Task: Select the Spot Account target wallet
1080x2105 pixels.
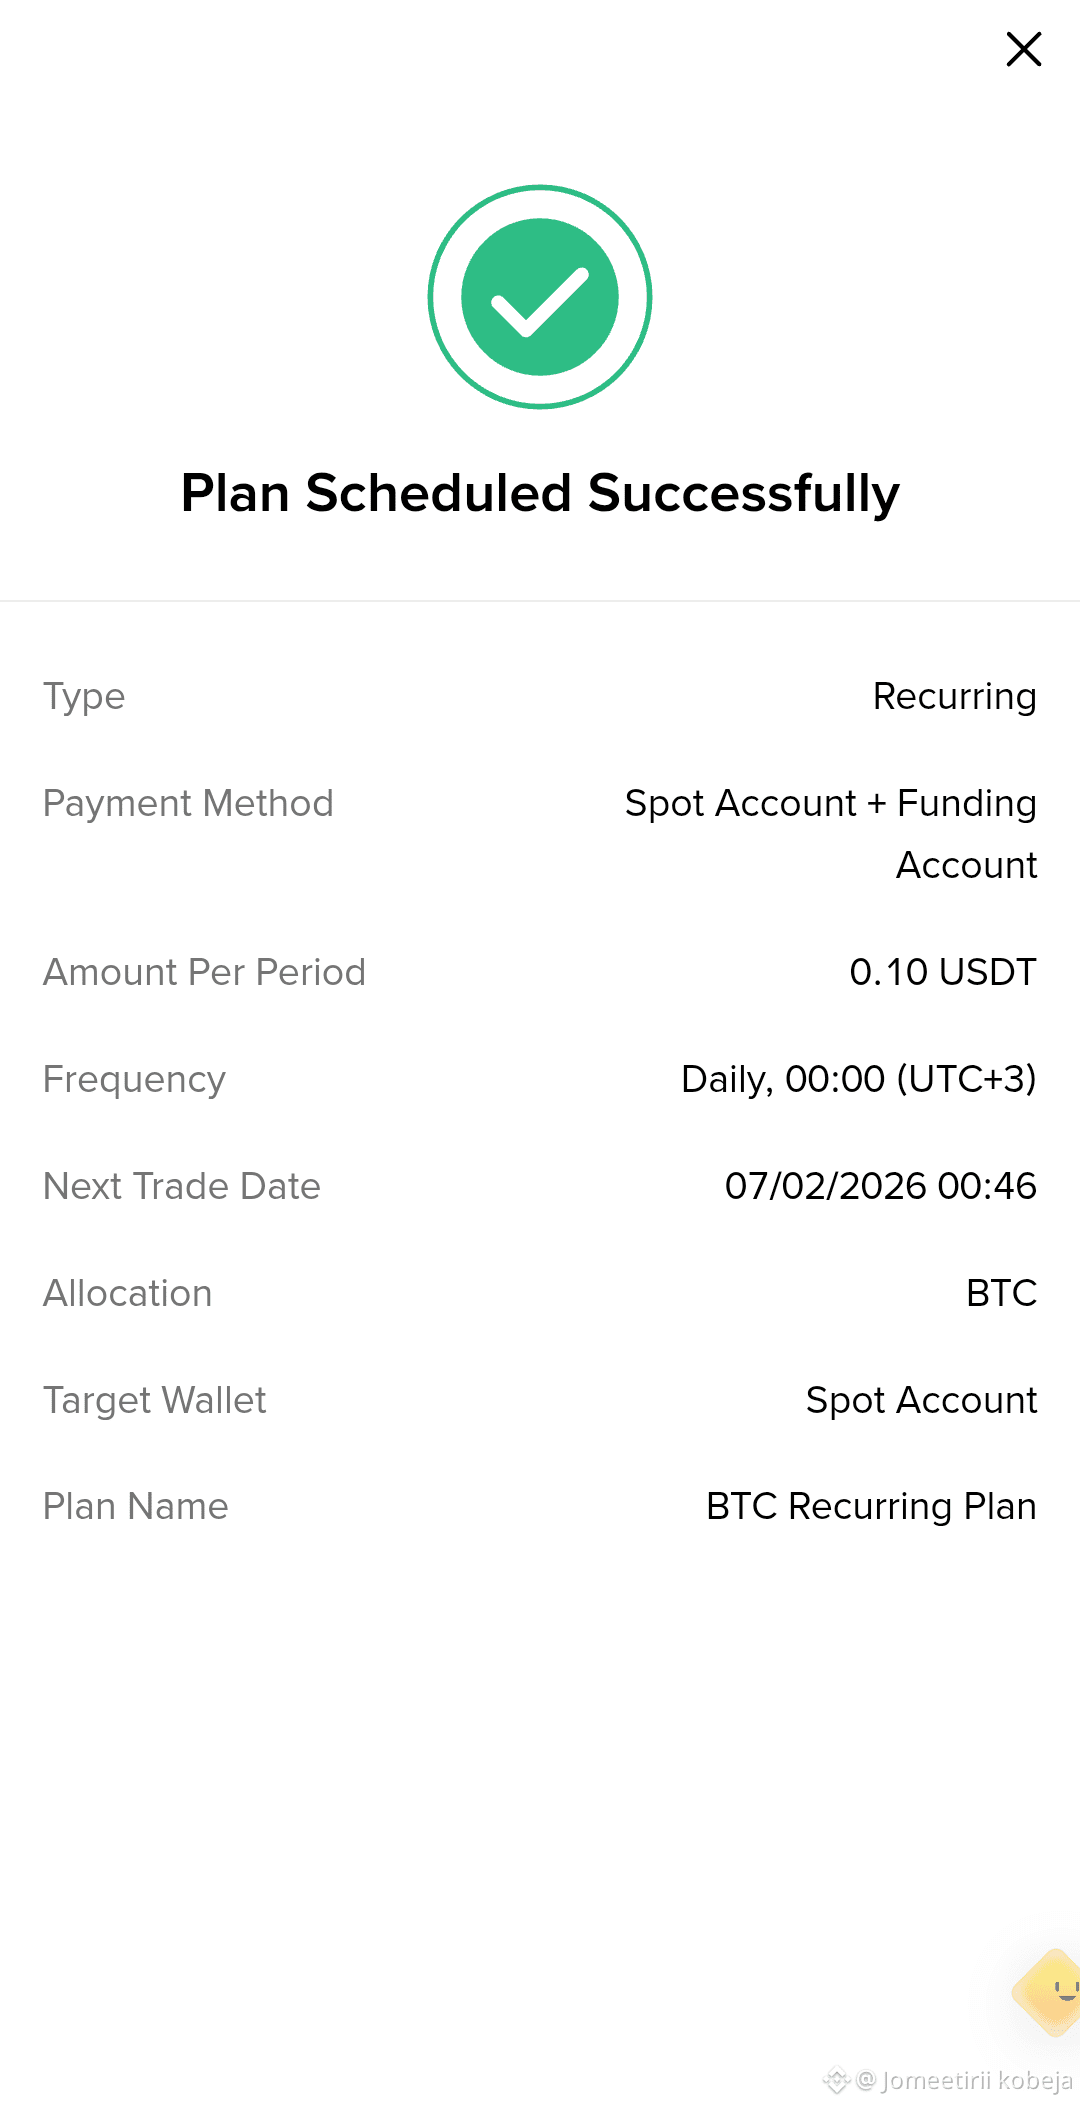Action: point(921,1400)
